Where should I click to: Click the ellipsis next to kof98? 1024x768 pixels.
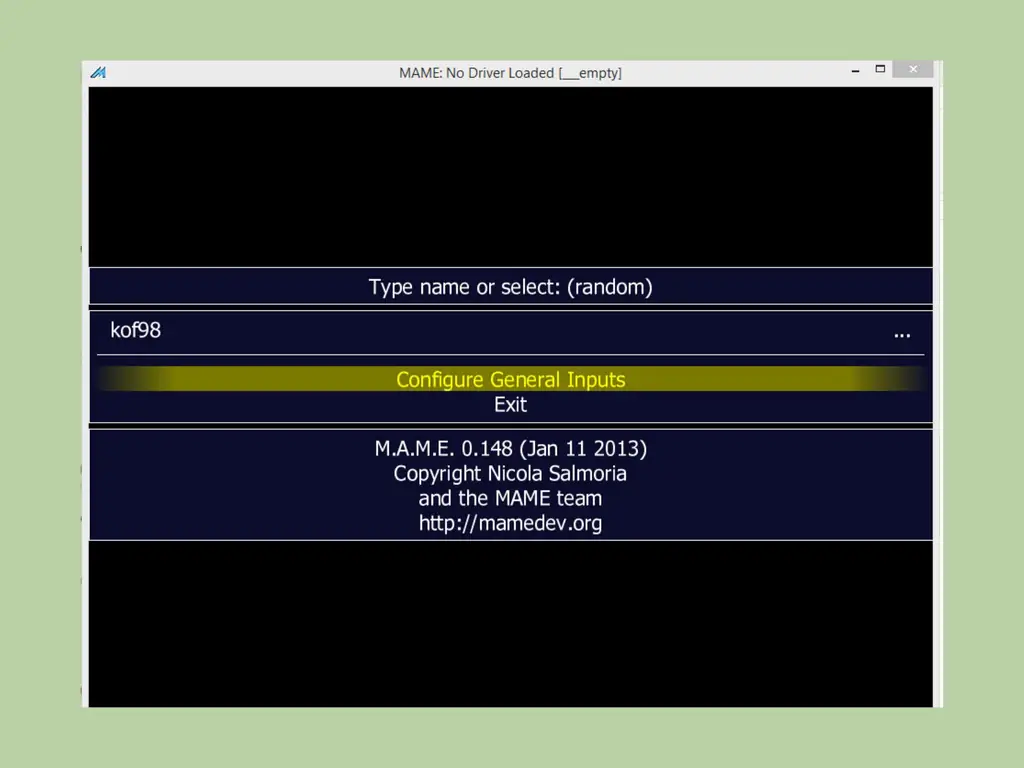[902, 335]
